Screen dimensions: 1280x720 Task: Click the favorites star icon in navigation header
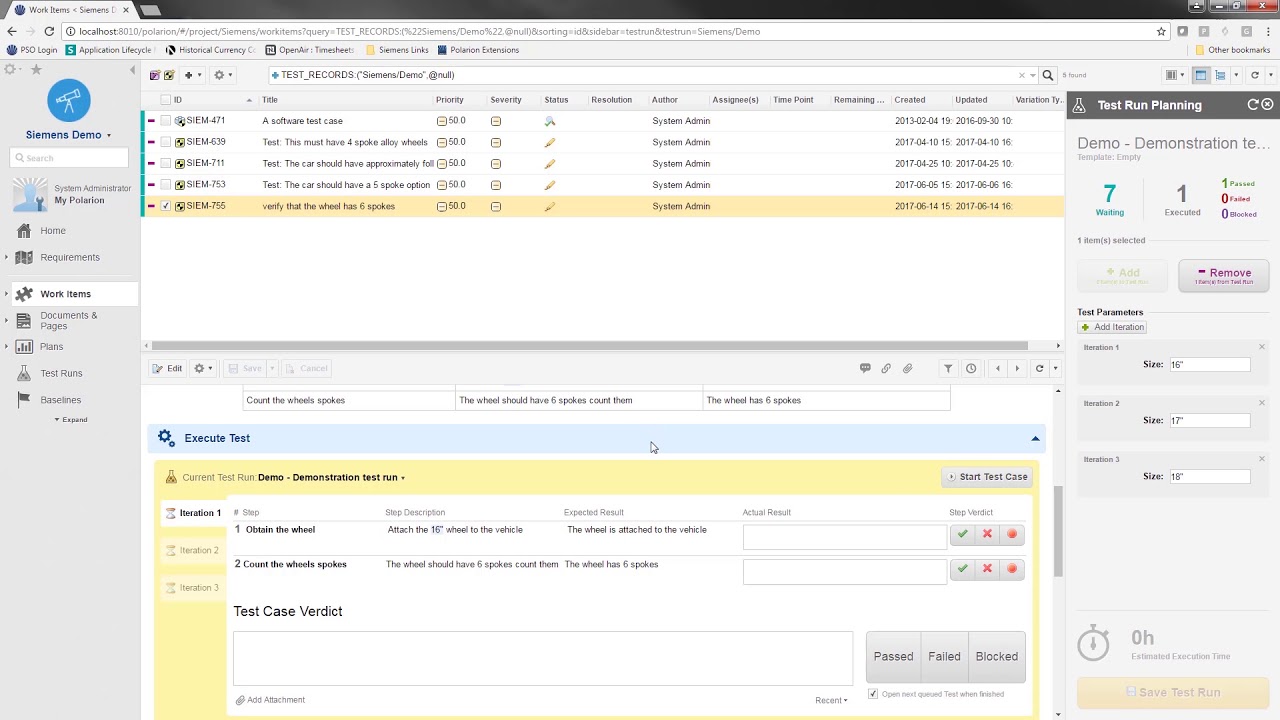coord(36,69)
